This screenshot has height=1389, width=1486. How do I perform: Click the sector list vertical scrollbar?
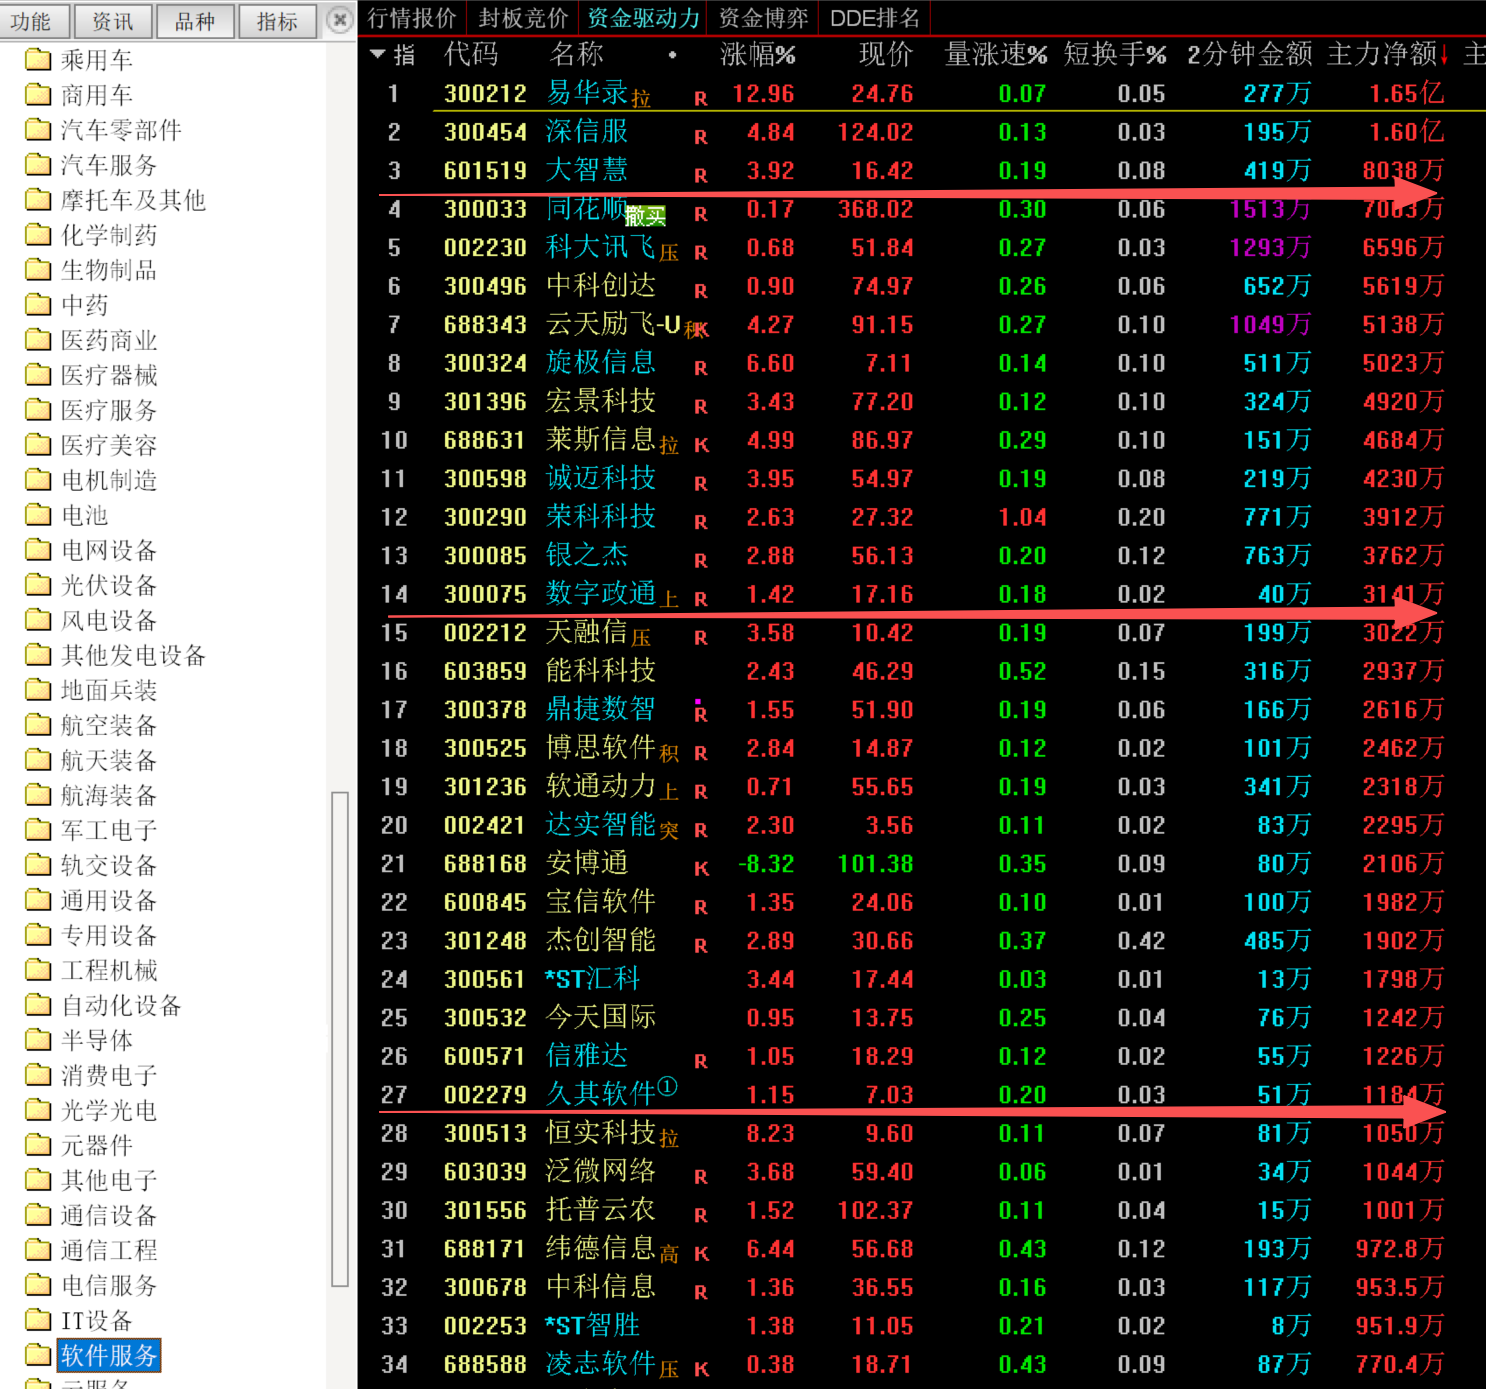point(340,1038)
